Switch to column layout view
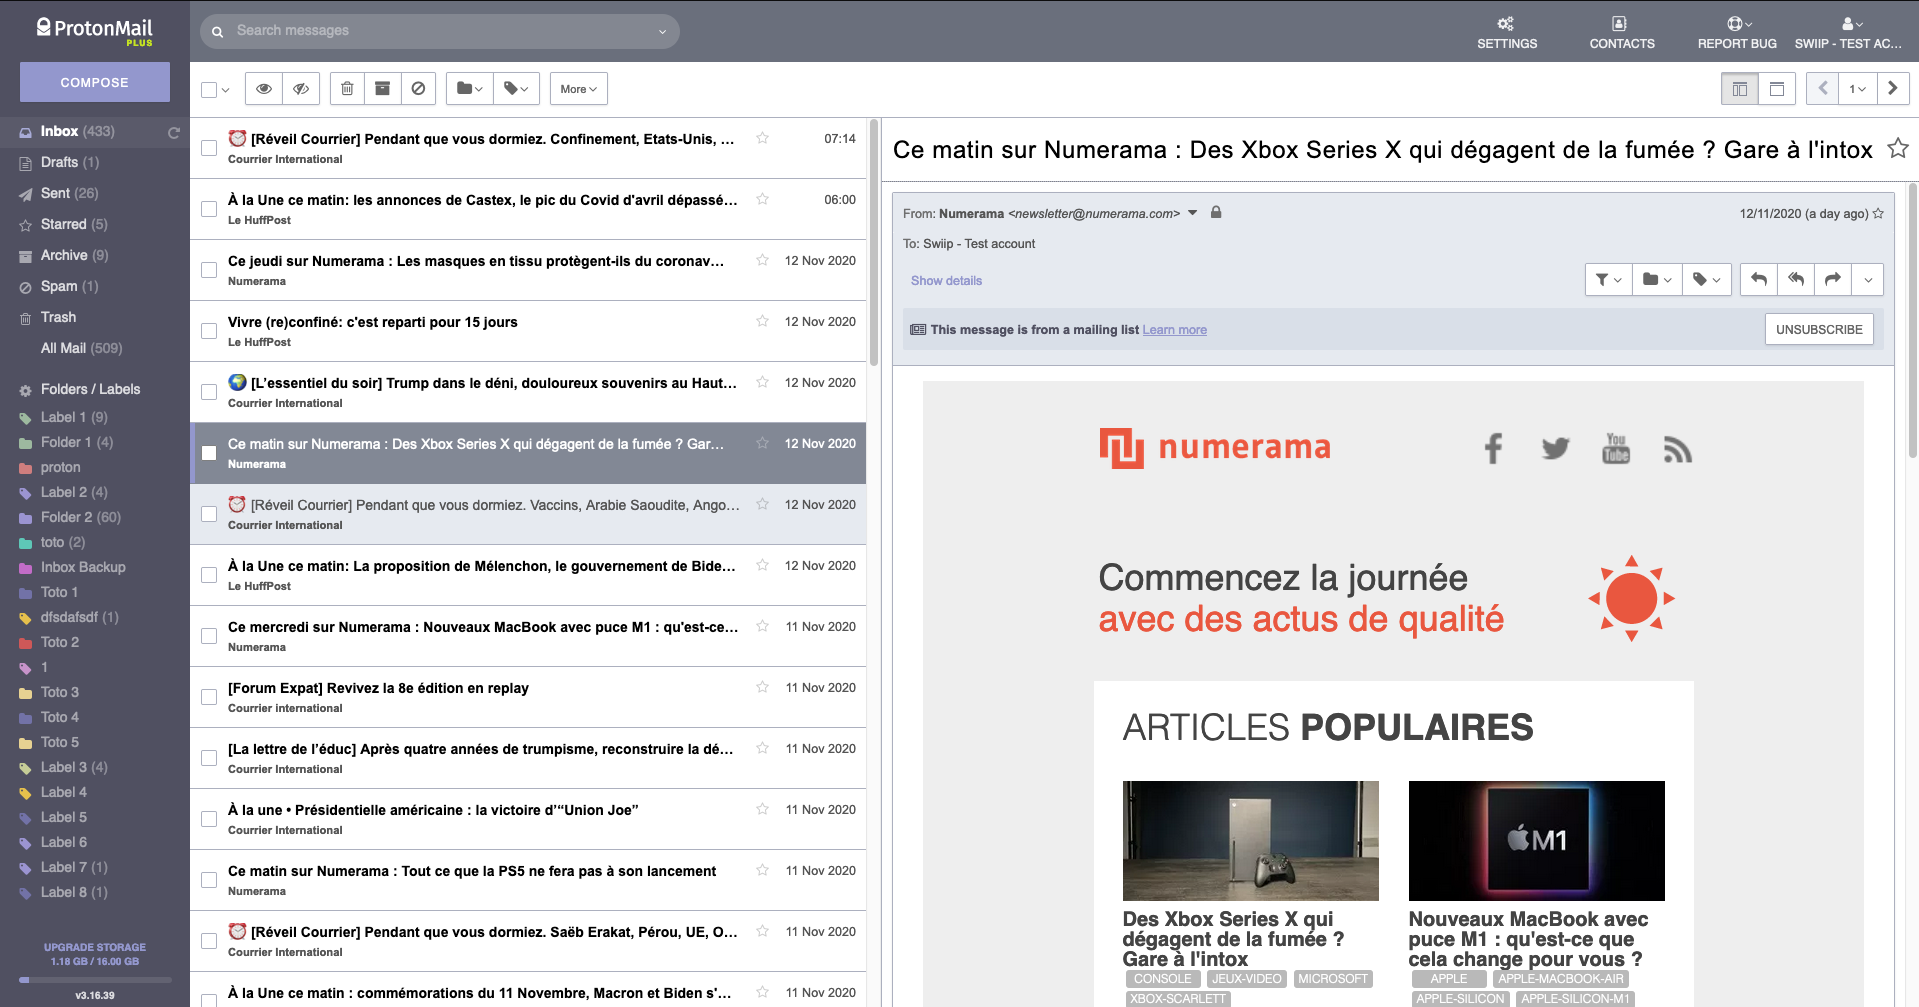This screenshot has height=1007, width=1919. tap(1739, 89)
